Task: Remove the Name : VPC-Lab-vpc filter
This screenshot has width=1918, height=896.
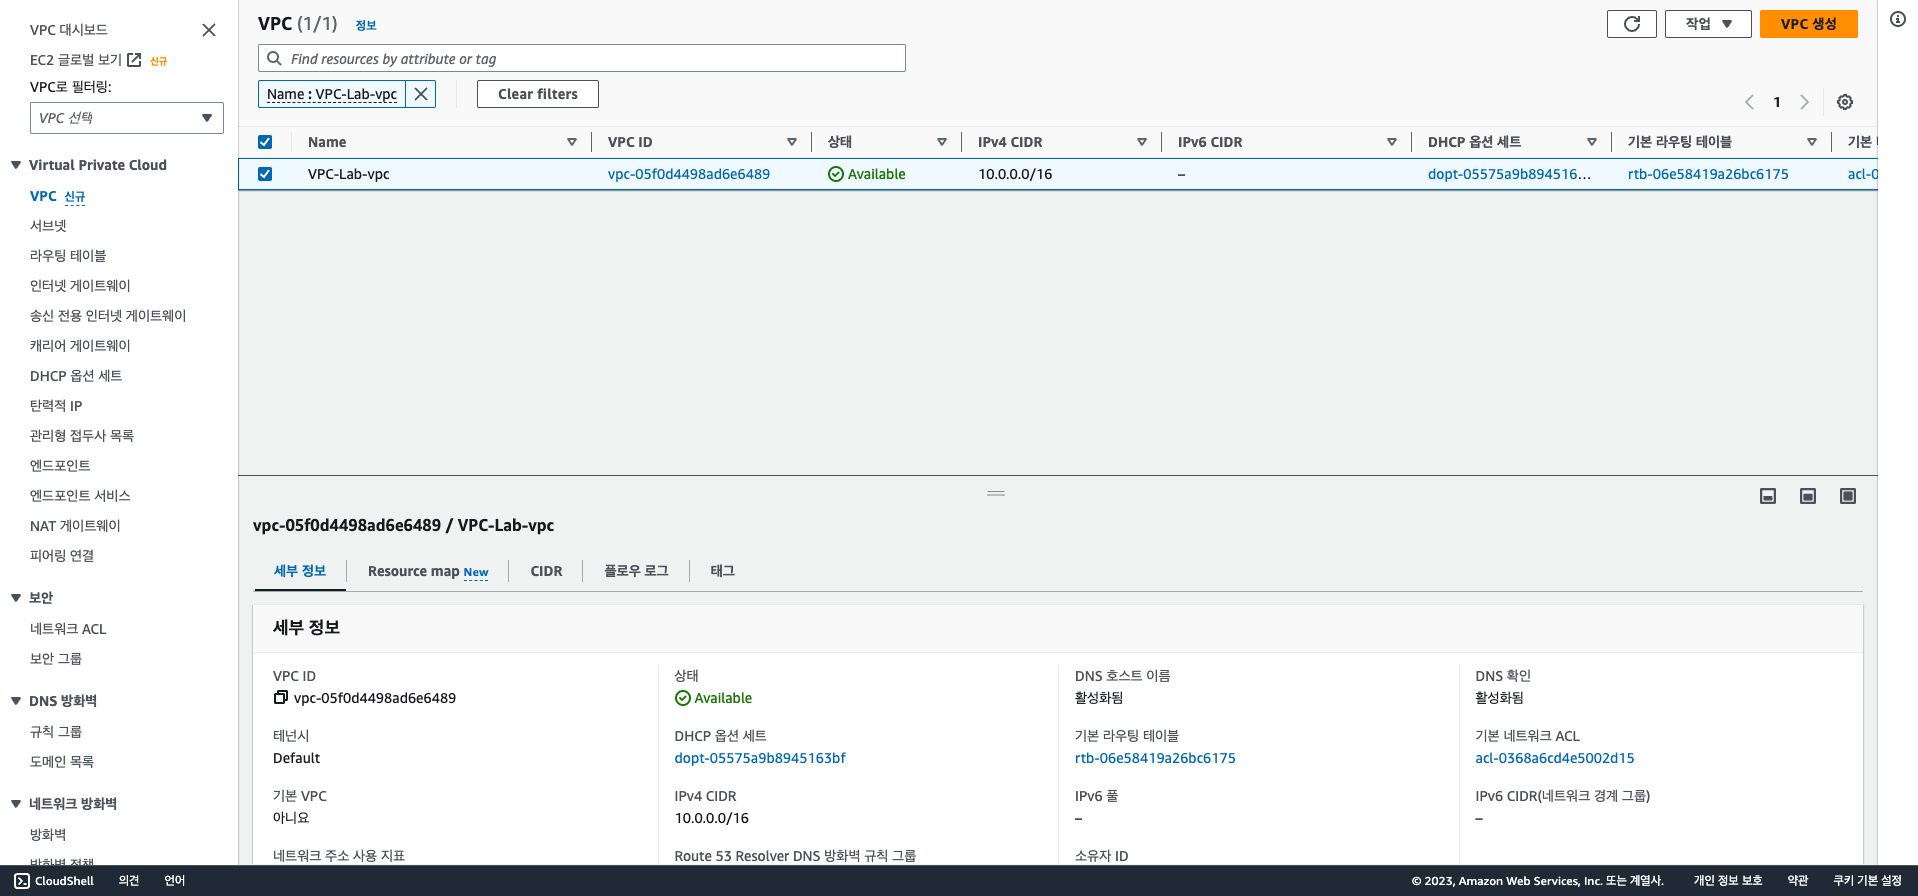Action: pyautogui.click(x=421, y=94)
